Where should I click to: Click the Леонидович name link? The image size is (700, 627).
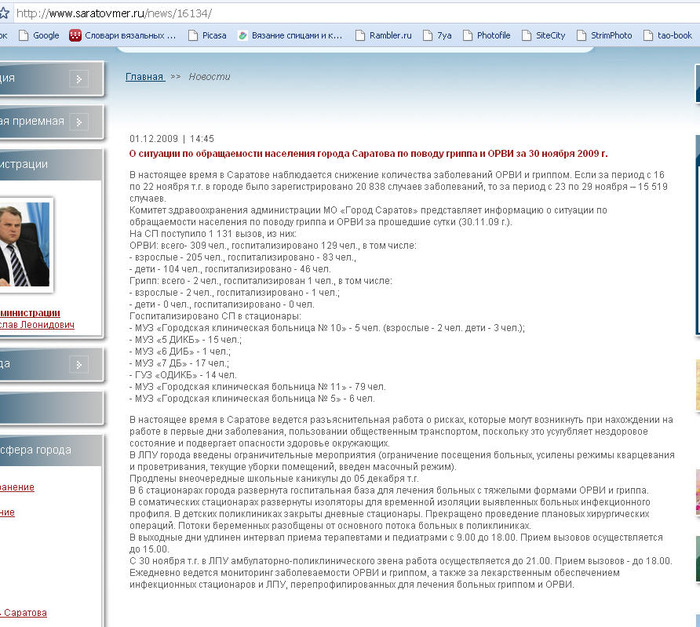(37, 325)
